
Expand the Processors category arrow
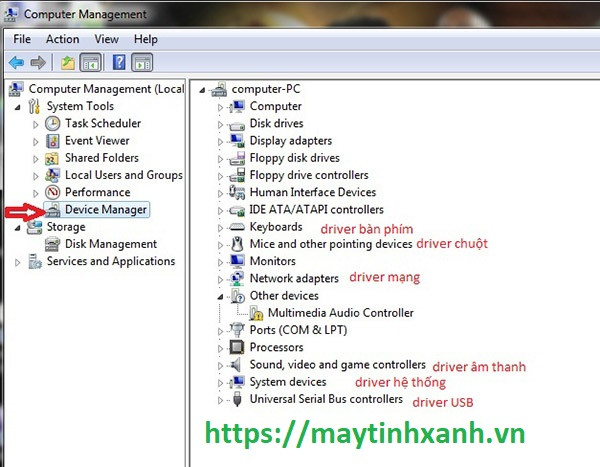point(220,349)
